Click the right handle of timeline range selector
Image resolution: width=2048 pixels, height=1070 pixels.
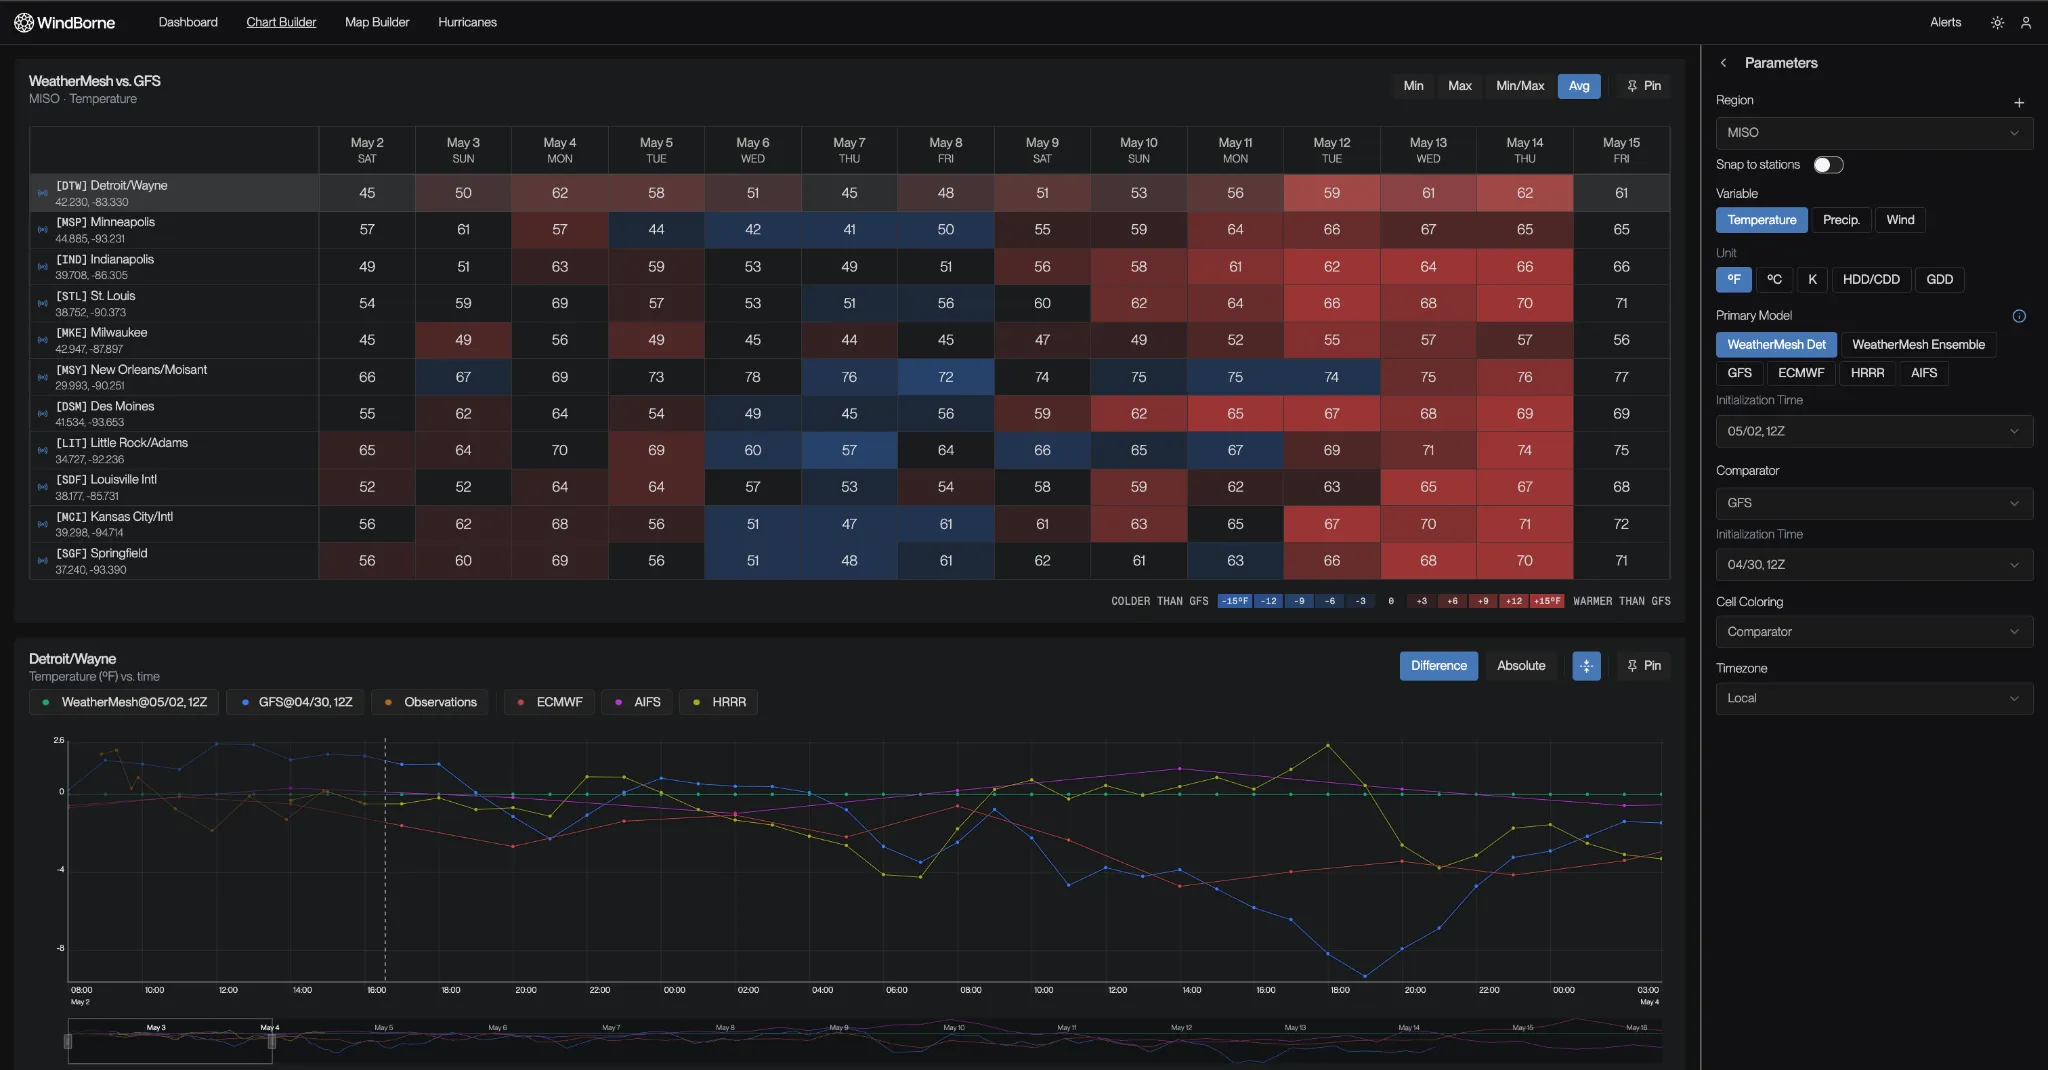272,1041
